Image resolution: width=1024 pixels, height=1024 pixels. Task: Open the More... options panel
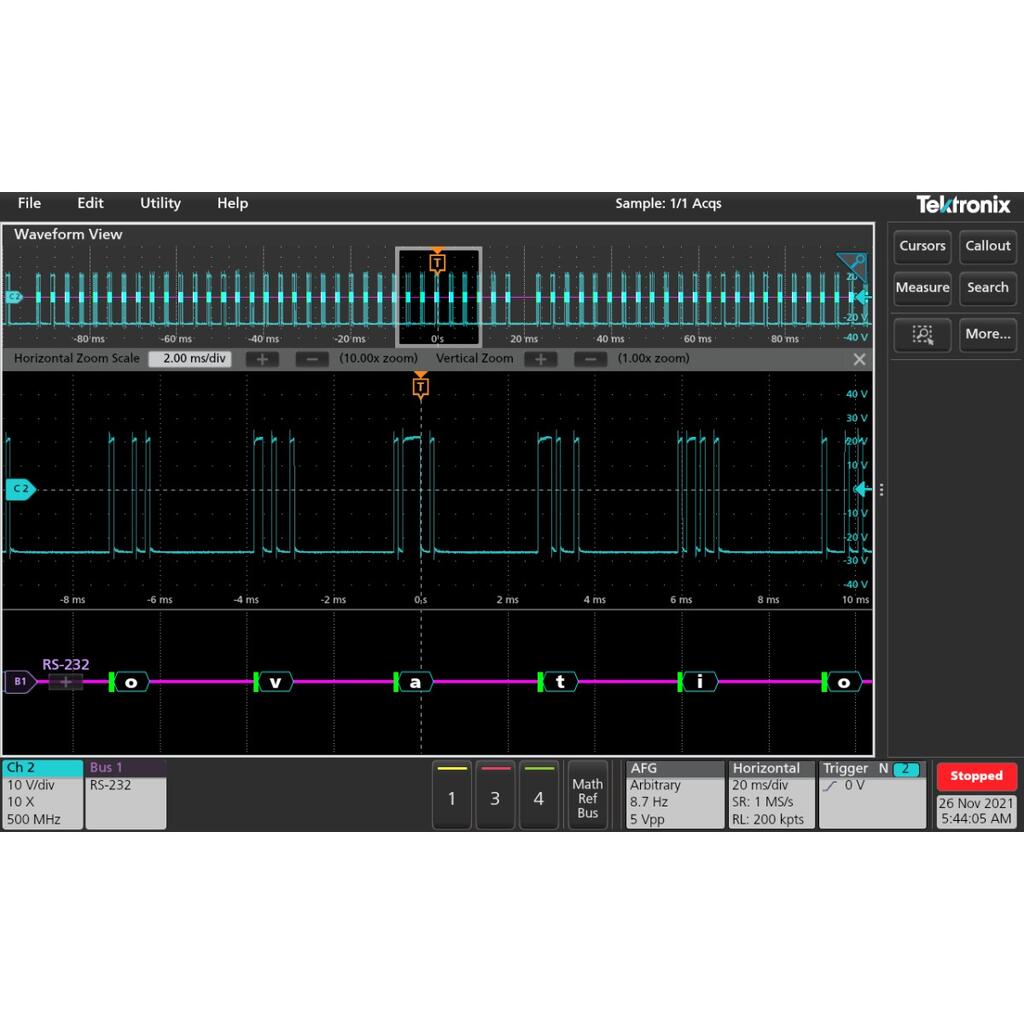[987, 335]
